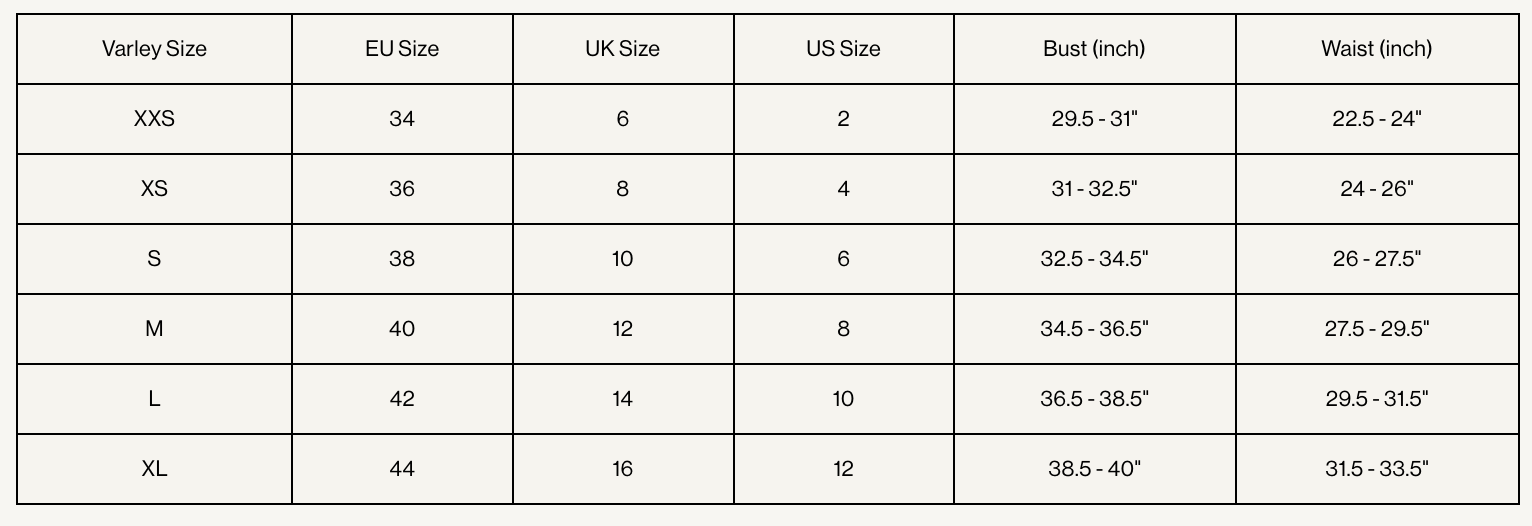Select the M Varley size cell
This screenshot has width=1532, height=526.
[x=154, y=329]
